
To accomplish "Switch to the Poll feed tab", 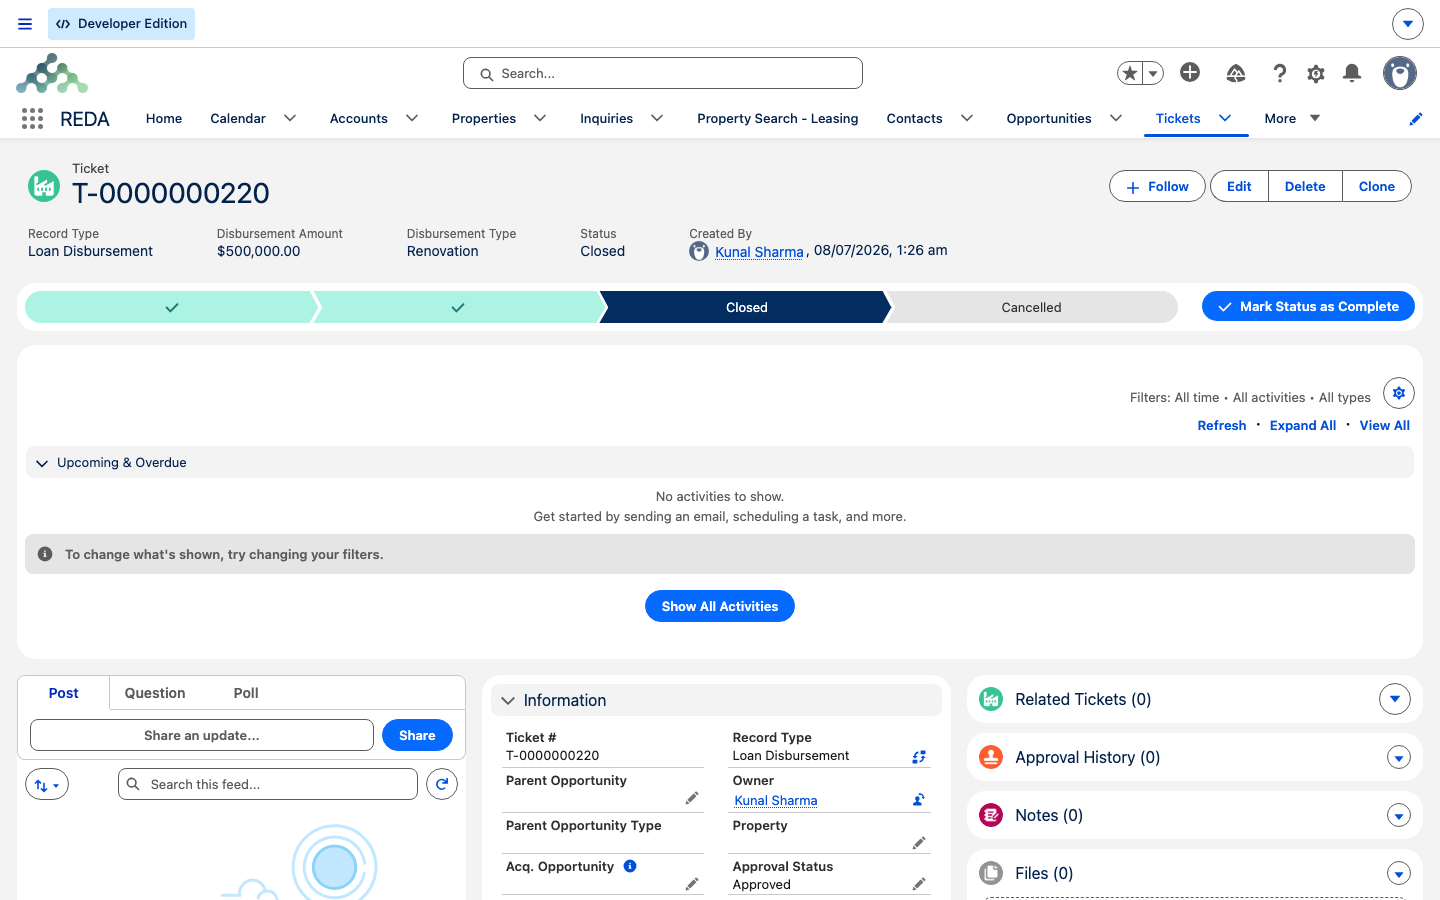I will point(246,693).
